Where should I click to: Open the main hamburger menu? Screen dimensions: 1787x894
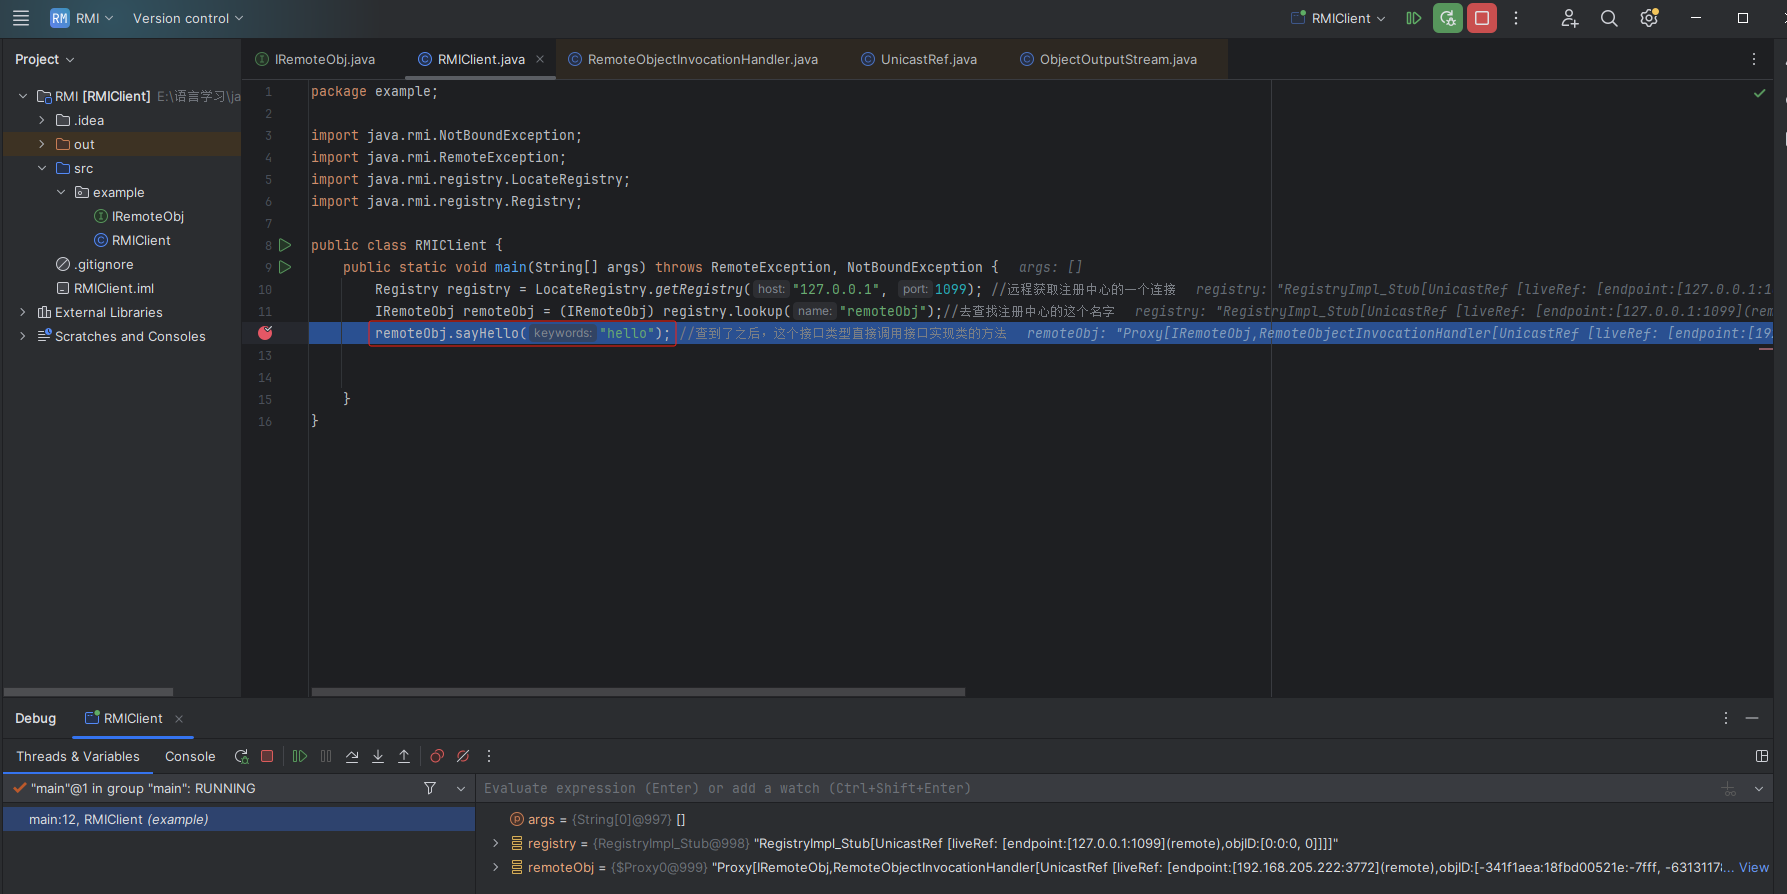[21, 18]
